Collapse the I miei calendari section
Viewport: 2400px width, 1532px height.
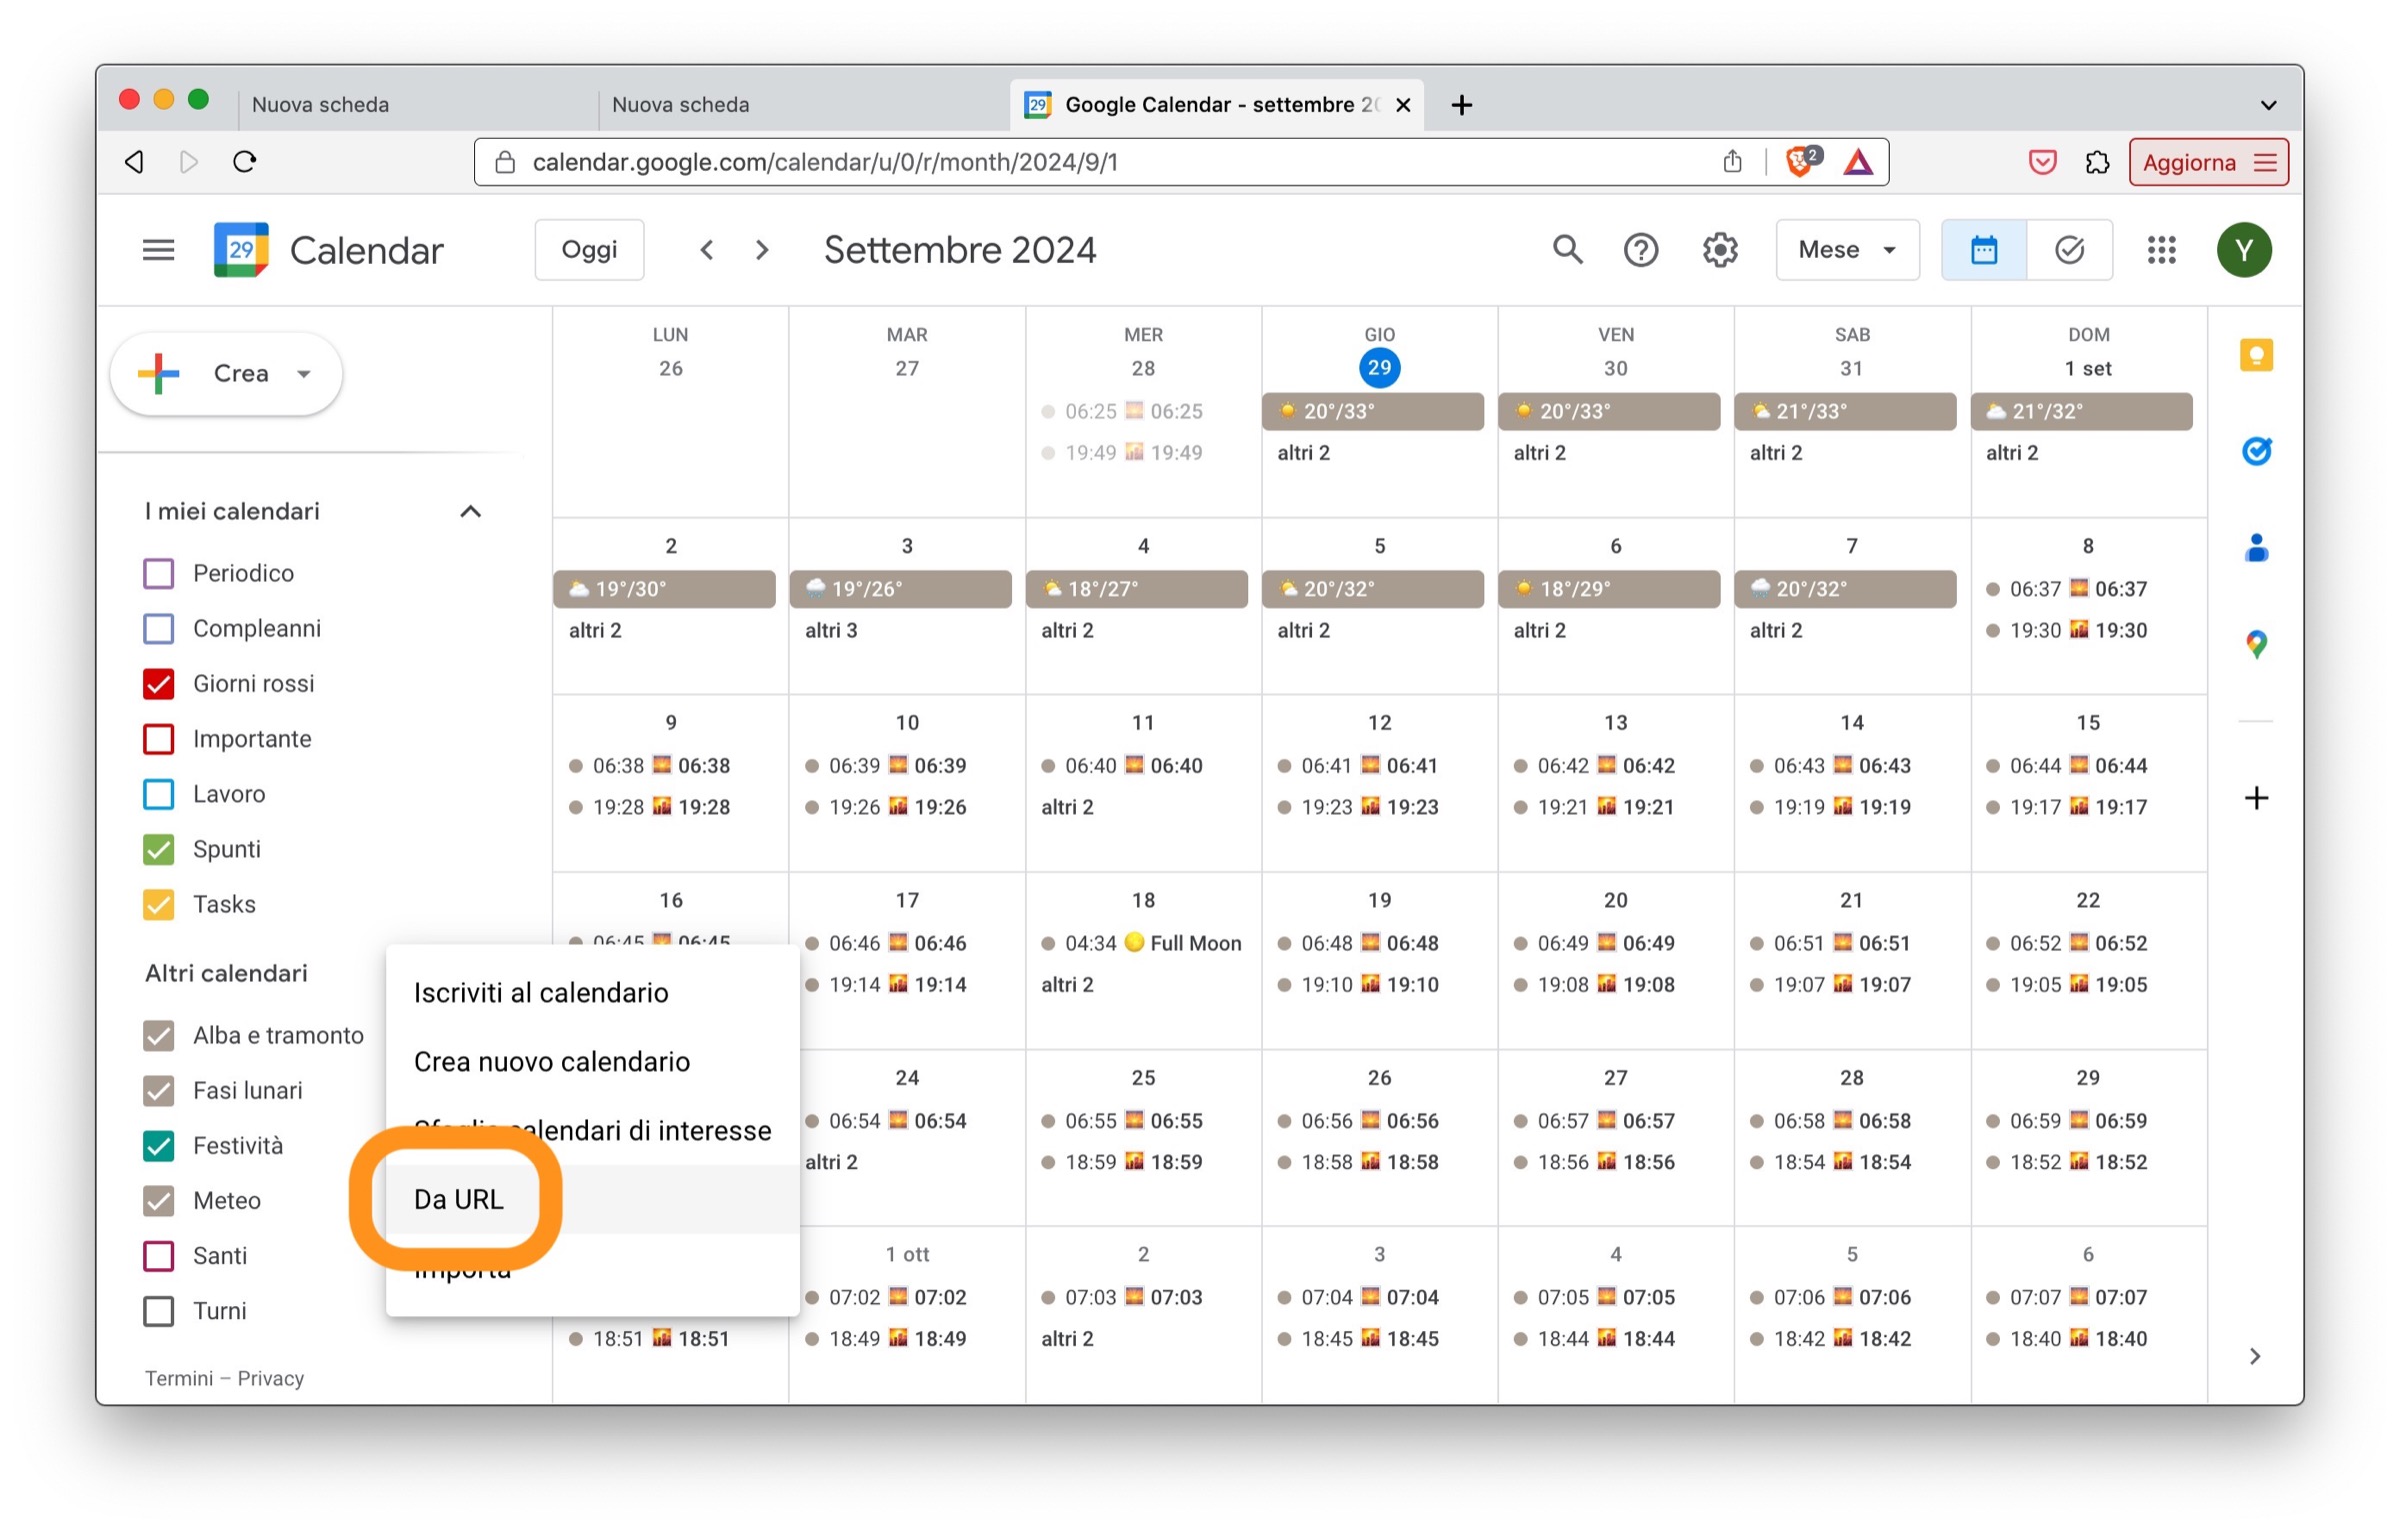(470, 511)
